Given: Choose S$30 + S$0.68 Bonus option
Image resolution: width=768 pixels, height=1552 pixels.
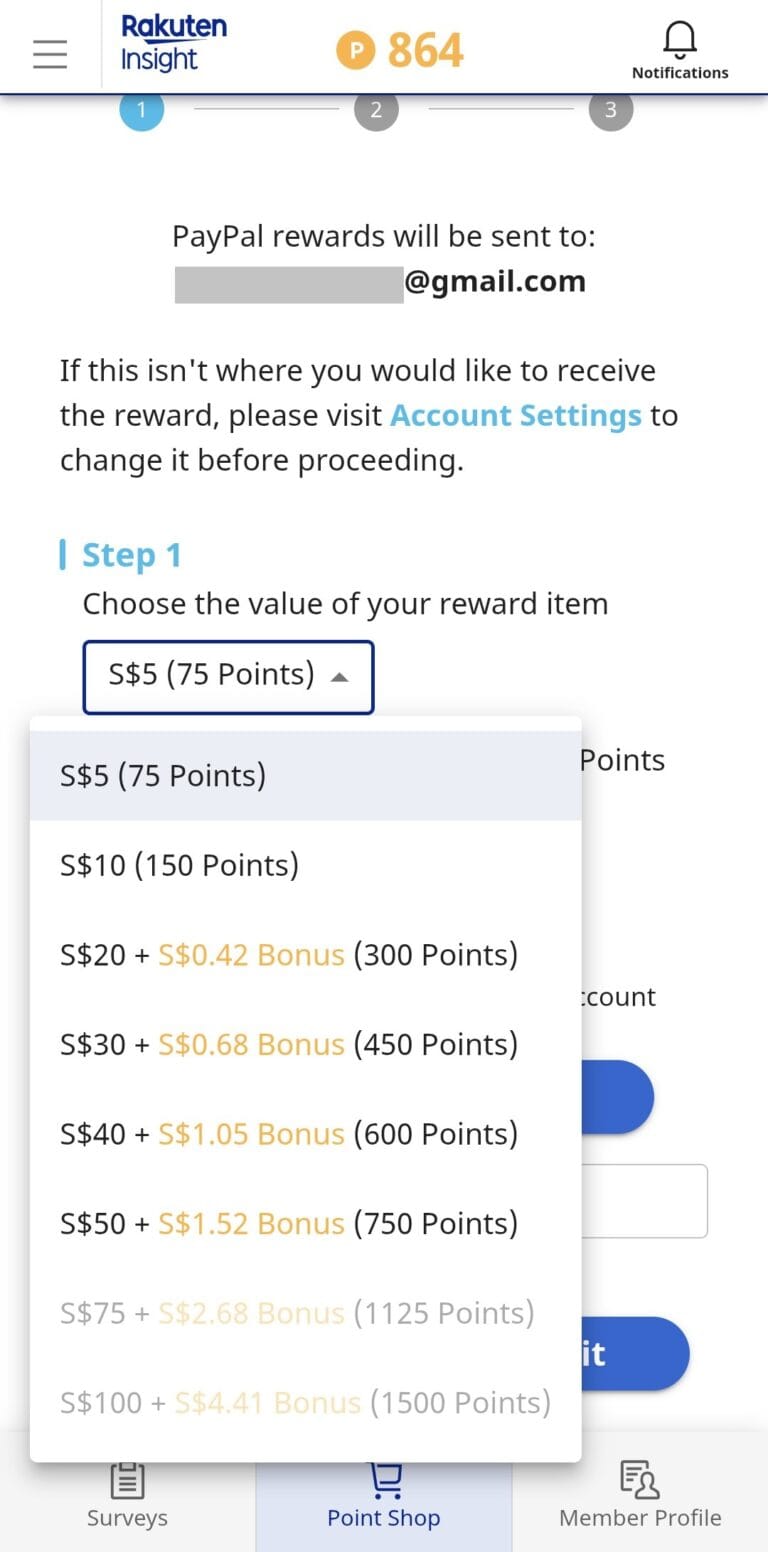Looking at the screenshot, I should pyautogui.click(x=289, y=1044).
